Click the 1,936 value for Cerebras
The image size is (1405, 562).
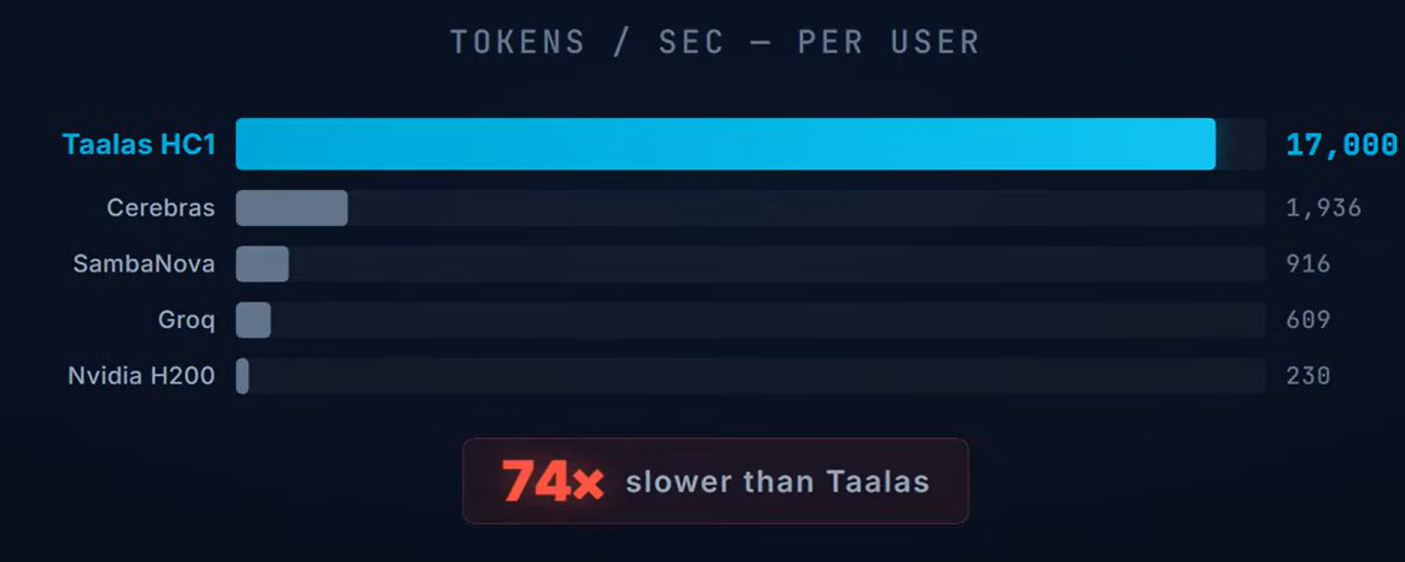click(x=1323, y=208)
